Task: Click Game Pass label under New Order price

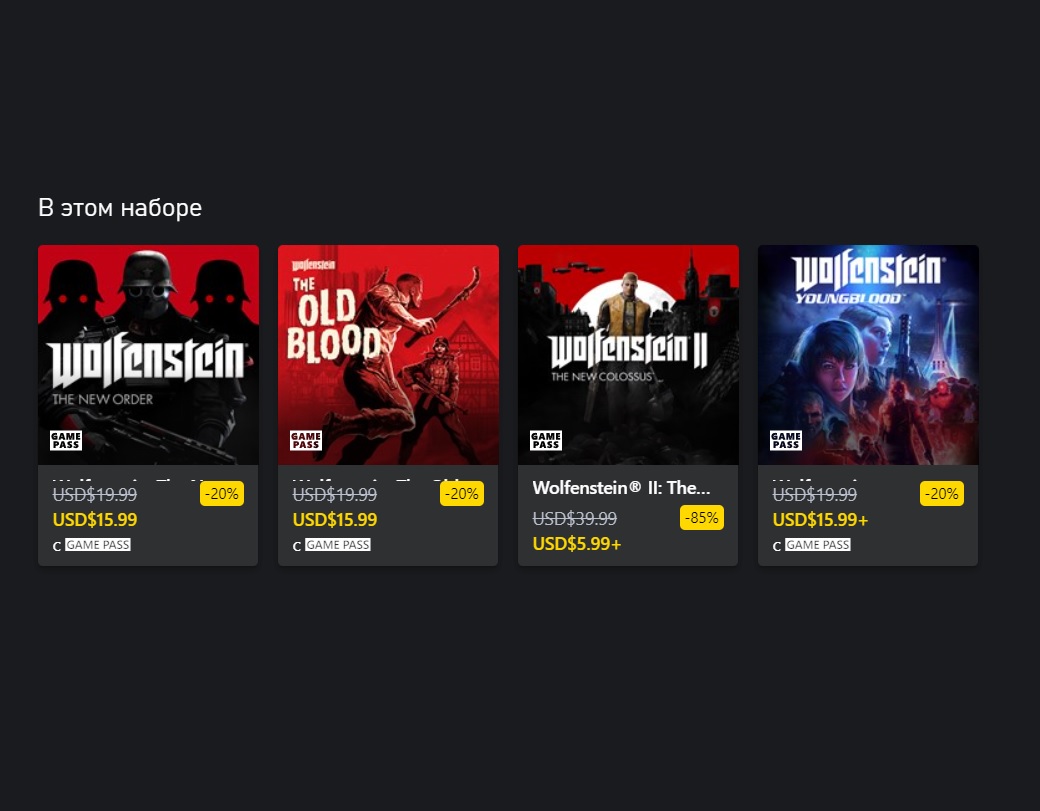Action: pos(98,545)
